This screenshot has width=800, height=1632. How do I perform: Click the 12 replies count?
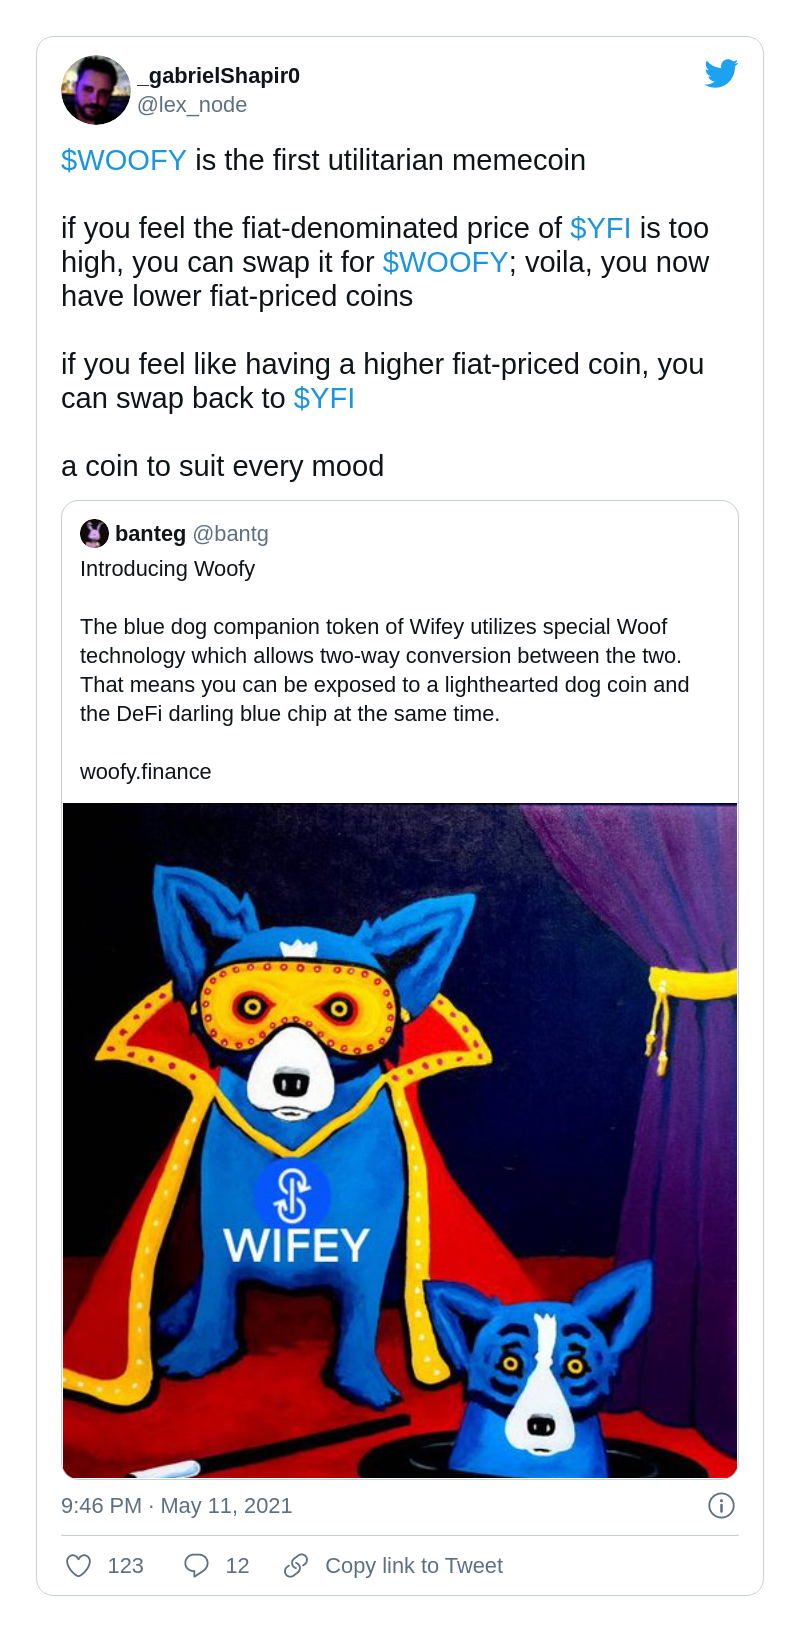click(237, 1566)
